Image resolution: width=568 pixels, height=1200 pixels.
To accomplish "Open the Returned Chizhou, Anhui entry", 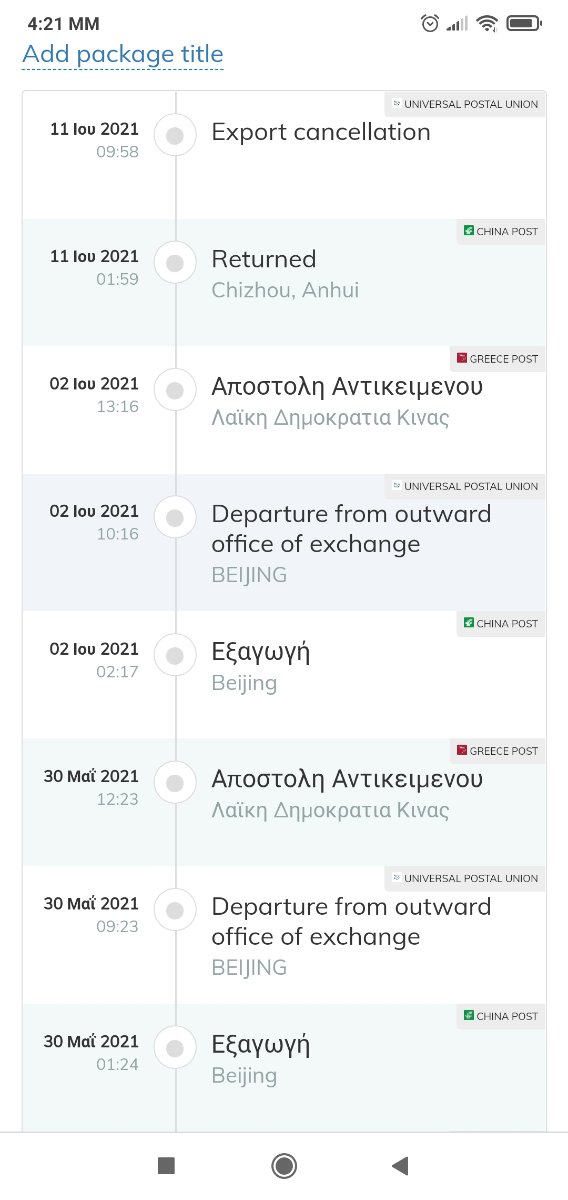I will (x=284, y=282).
